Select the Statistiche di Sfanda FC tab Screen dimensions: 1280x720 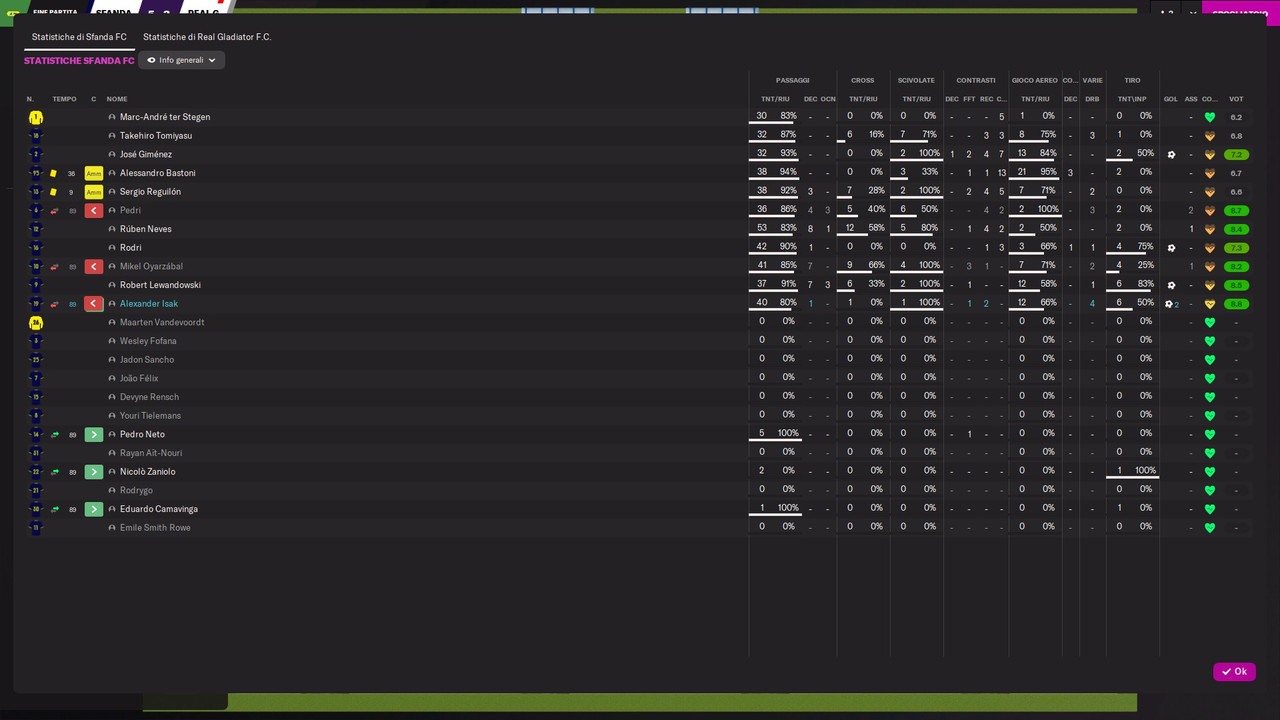(x=79, y=37)
